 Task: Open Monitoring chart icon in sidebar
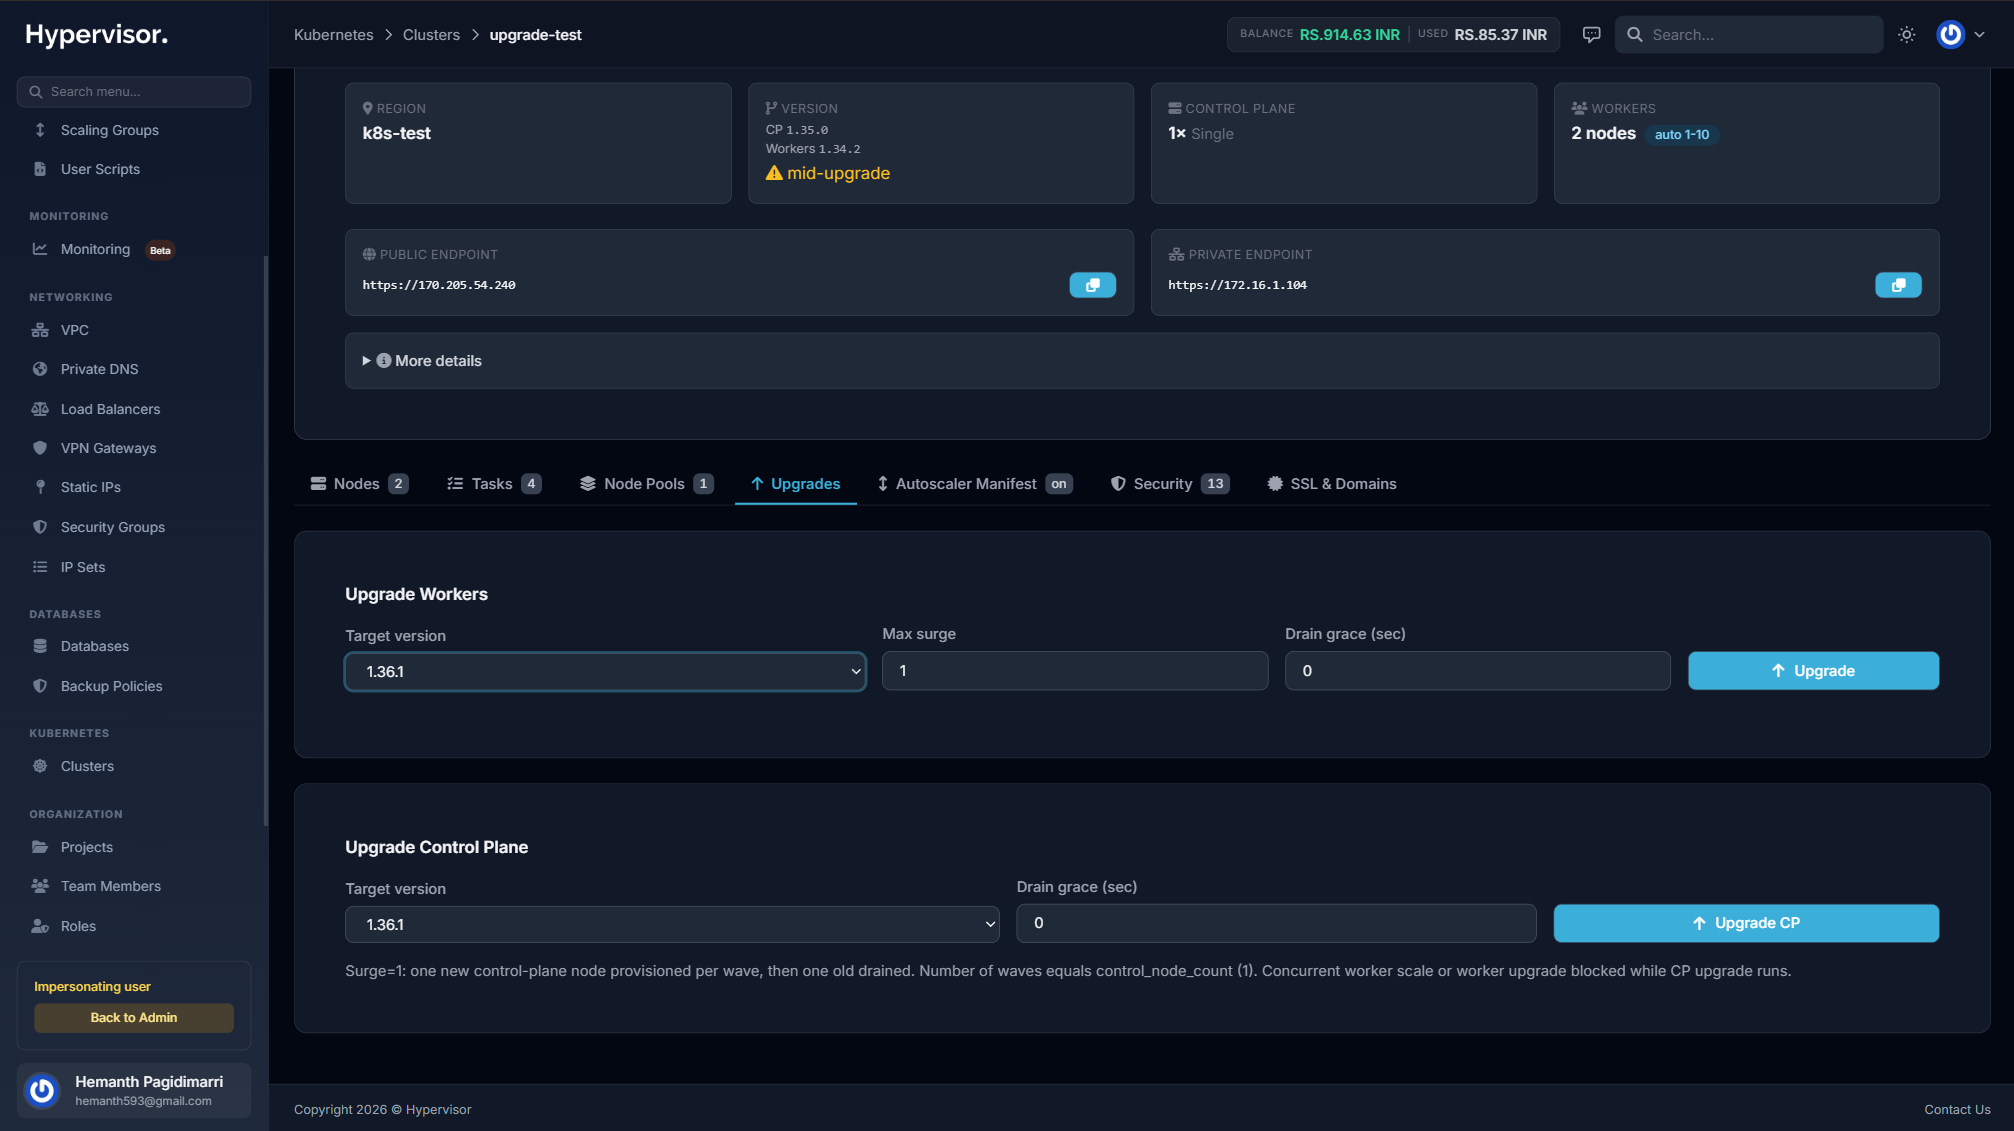point(40,249)
